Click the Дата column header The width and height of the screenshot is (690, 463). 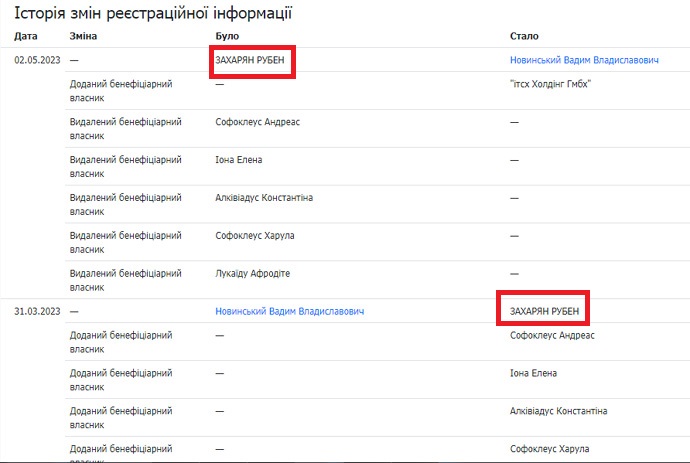[24, 36]
